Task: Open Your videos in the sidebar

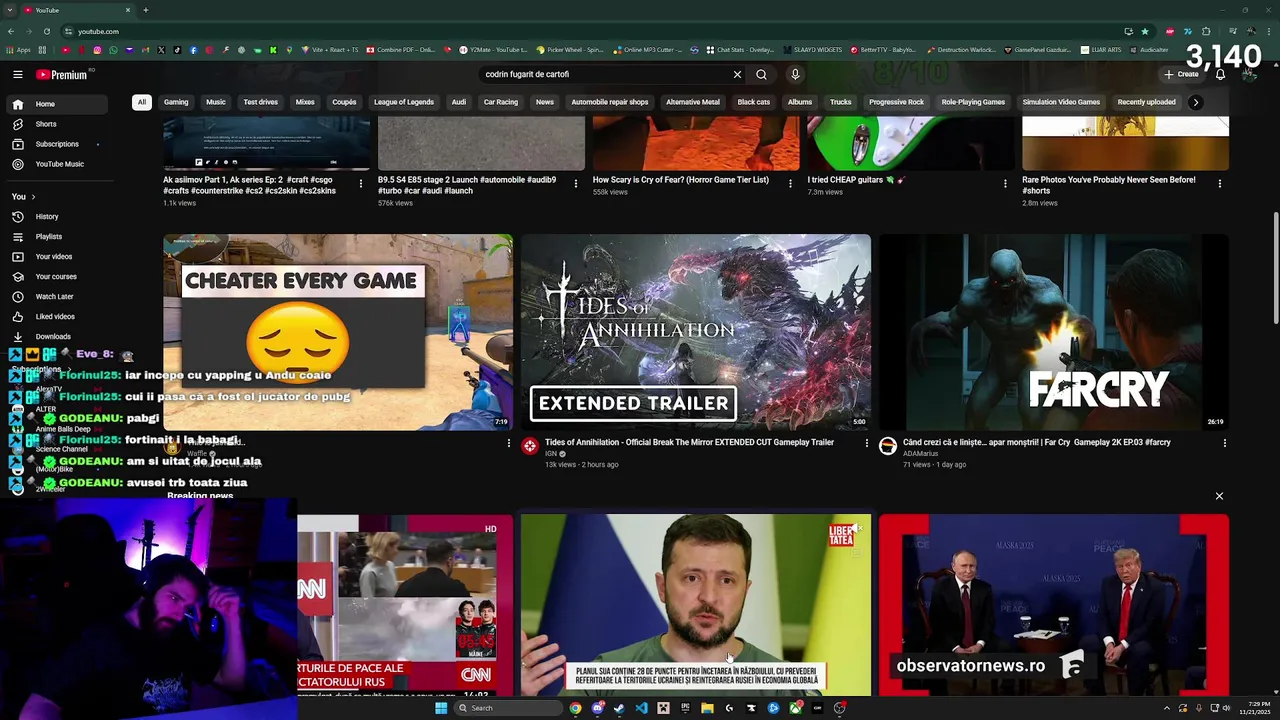Action: [57, 257]
